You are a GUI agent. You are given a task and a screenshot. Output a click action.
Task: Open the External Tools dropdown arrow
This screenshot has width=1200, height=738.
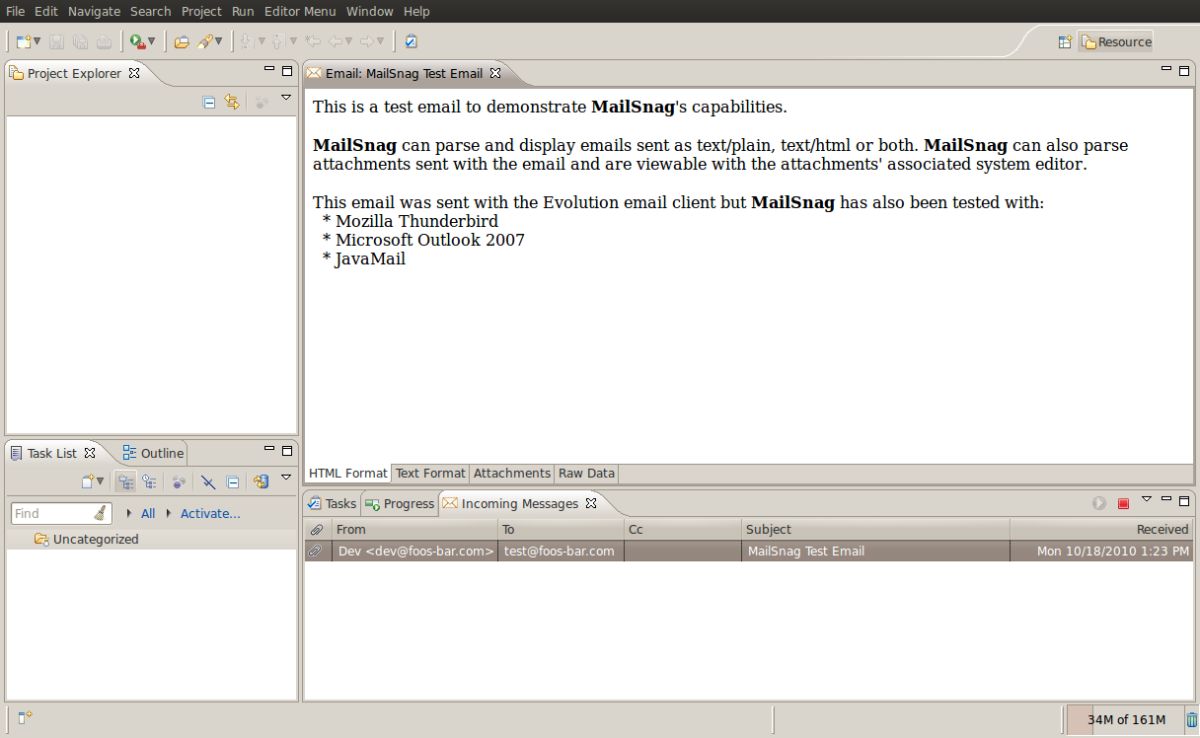click(151, 42)
